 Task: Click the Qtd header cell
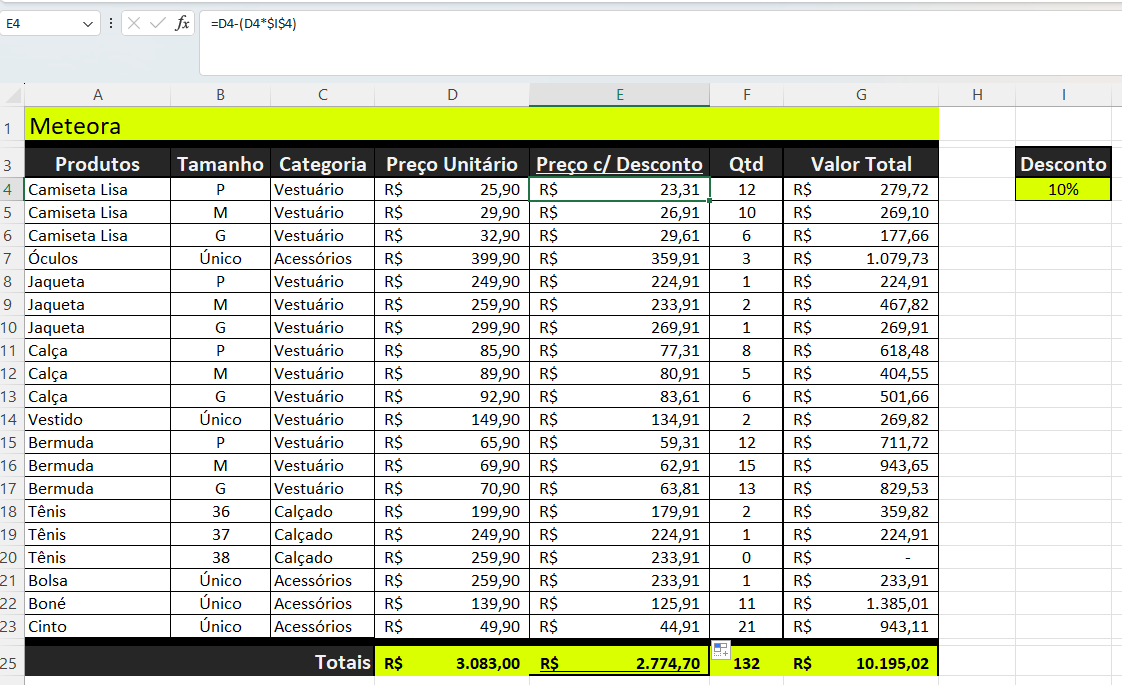click(746, 164)
